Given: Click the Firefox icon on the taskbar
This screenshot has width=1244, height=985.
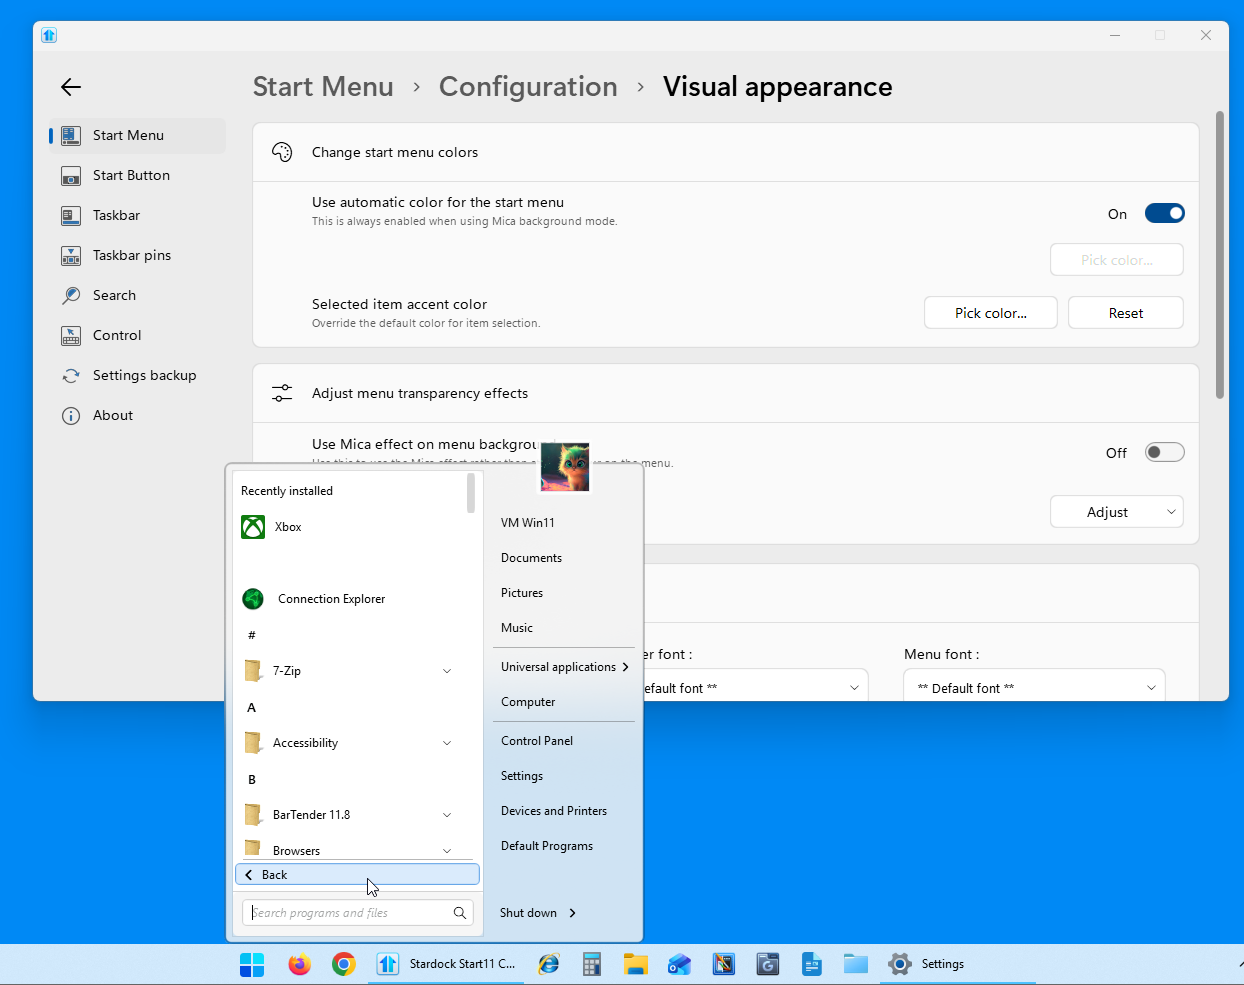Looking at the screenshot, I should coord(299,964).
